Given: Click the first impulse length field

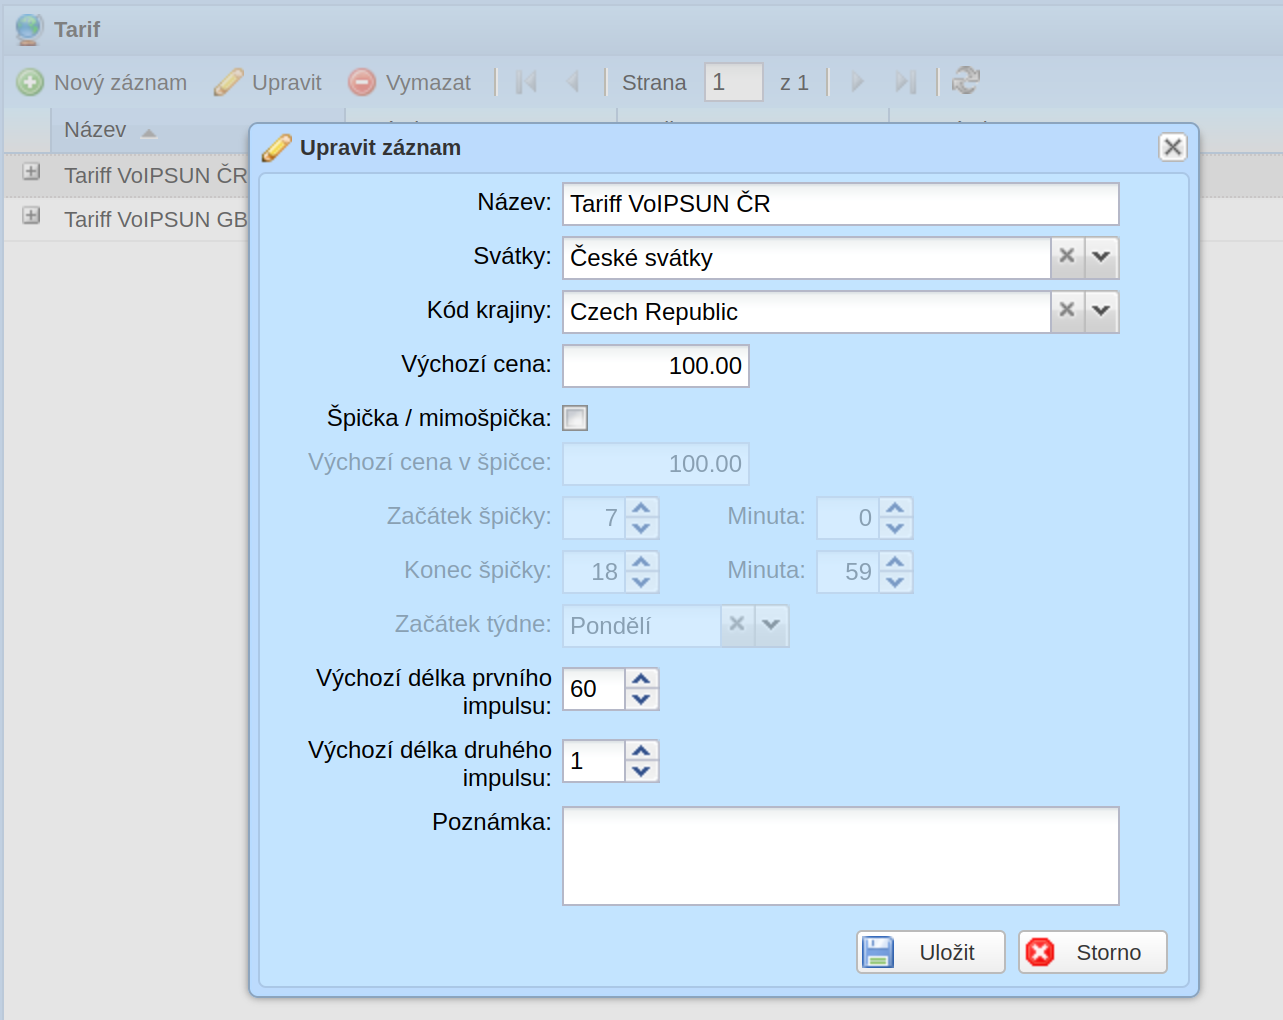Looking at the screenshot, I should point(594,689).
